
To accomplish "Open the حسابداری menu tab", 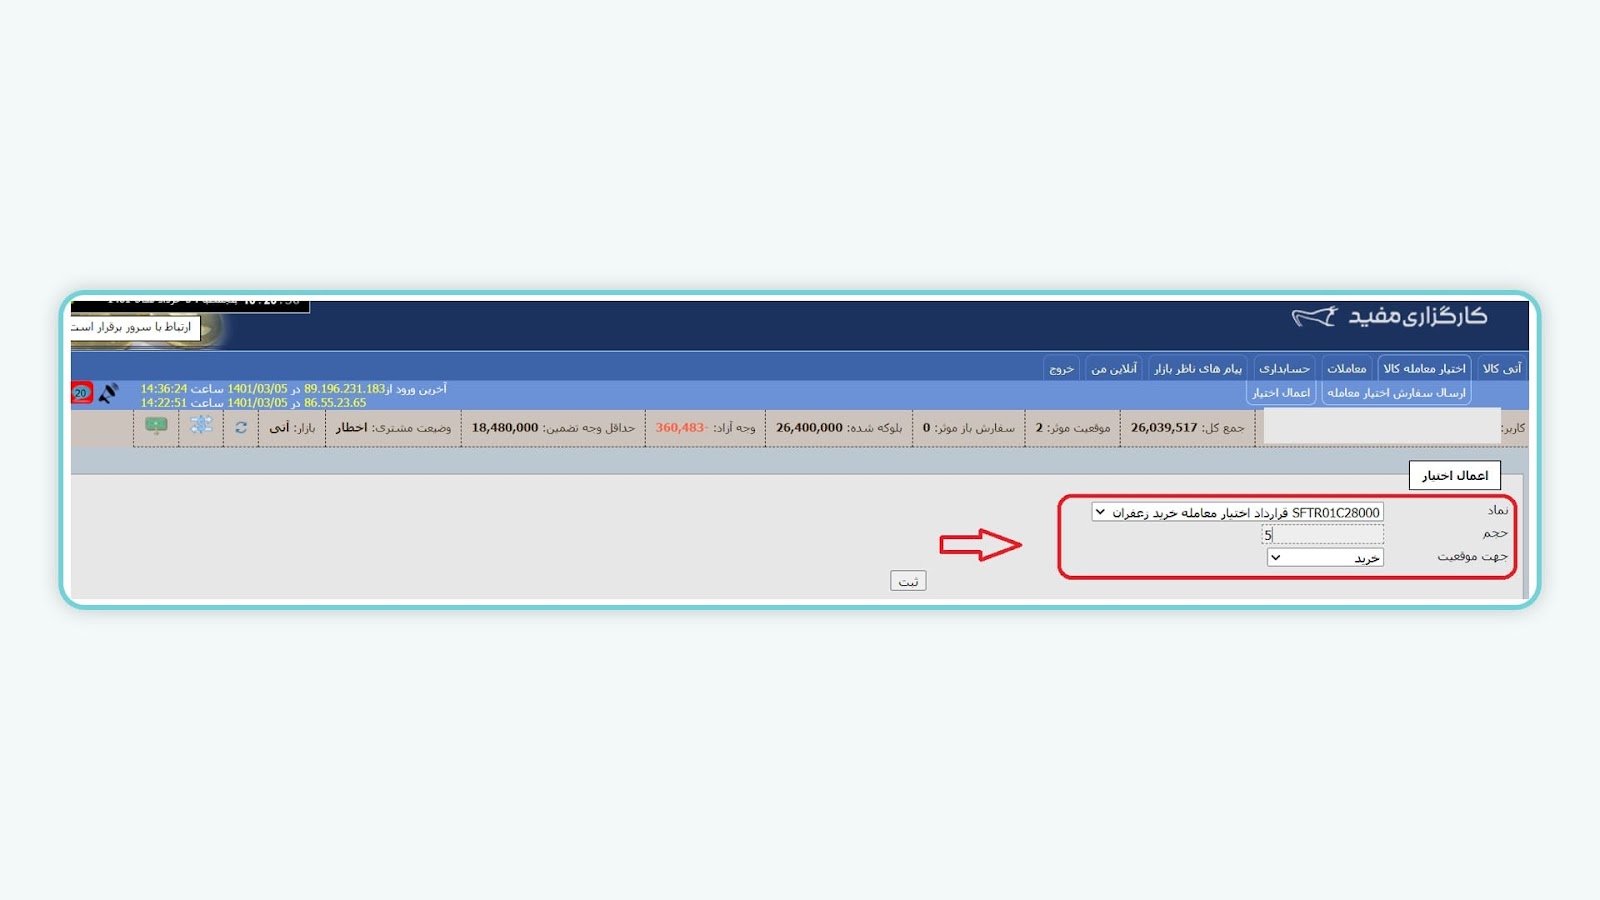I will pyautogui.click(x=1284, y=369).
